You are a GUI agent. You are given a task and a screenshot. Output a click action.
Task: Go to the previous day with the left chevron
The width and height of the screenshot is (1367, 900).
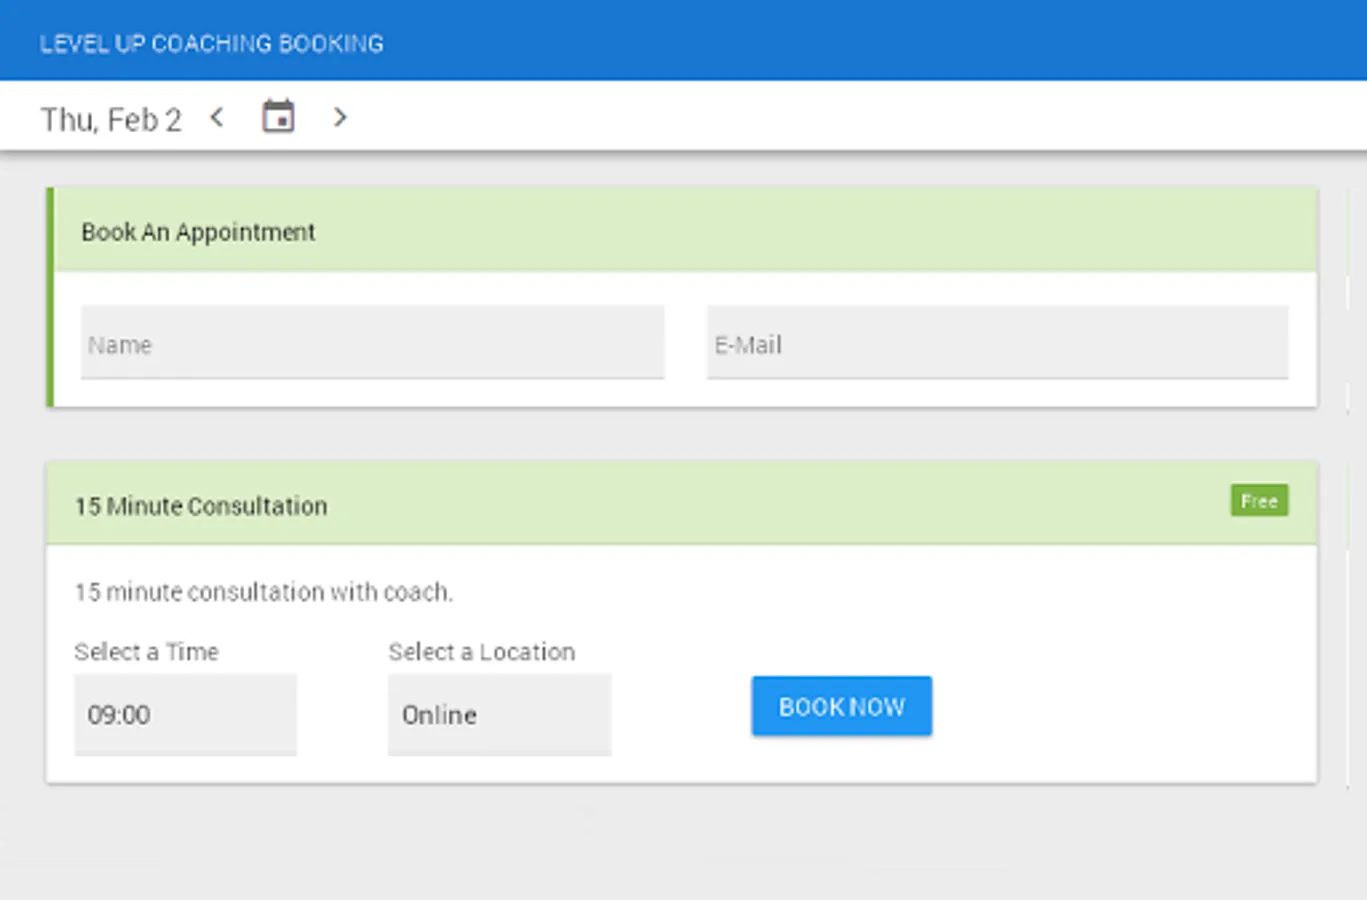point(217,118)
